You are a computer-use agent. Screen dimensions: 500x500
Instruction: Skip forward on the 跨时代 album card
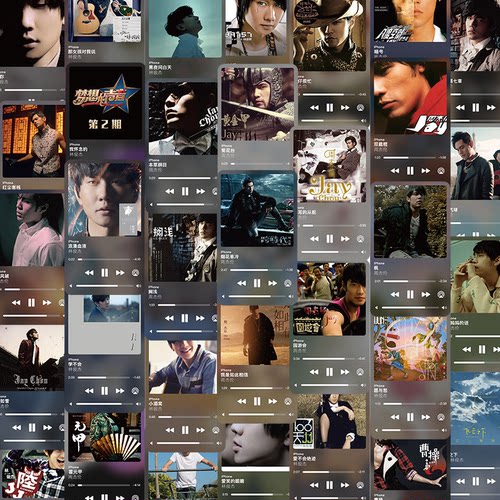tap(272, 283)
